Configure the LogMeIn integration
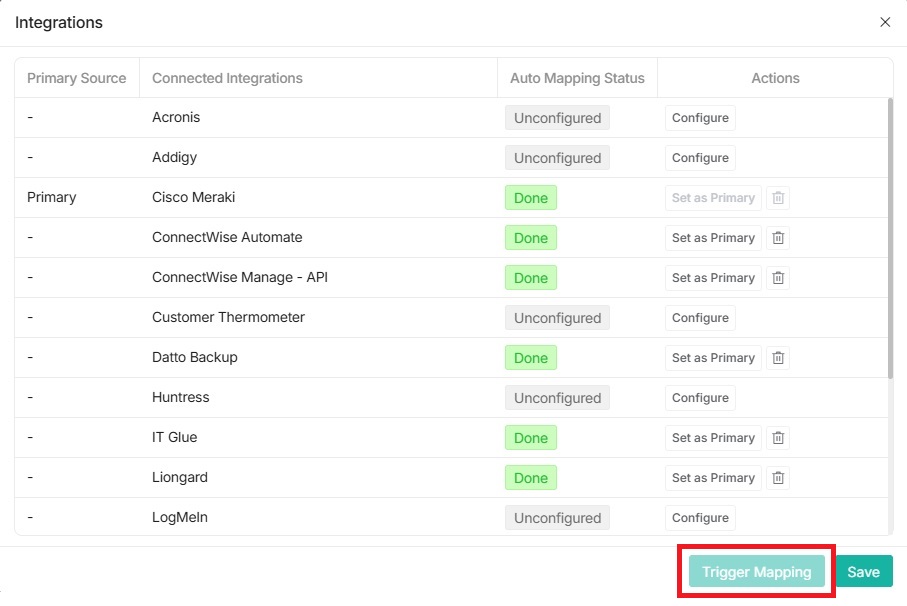Screen dimensions: 907x606 (699, 517)
